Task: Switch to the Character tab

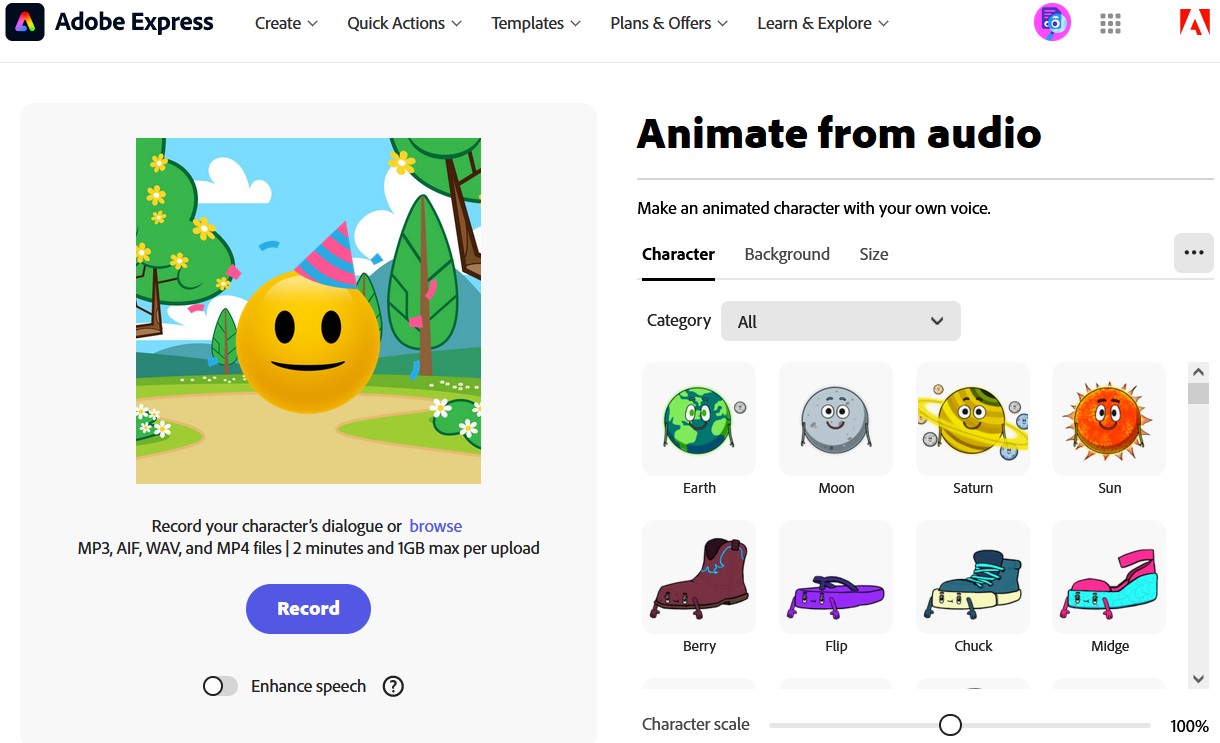Action: (678, 254)
